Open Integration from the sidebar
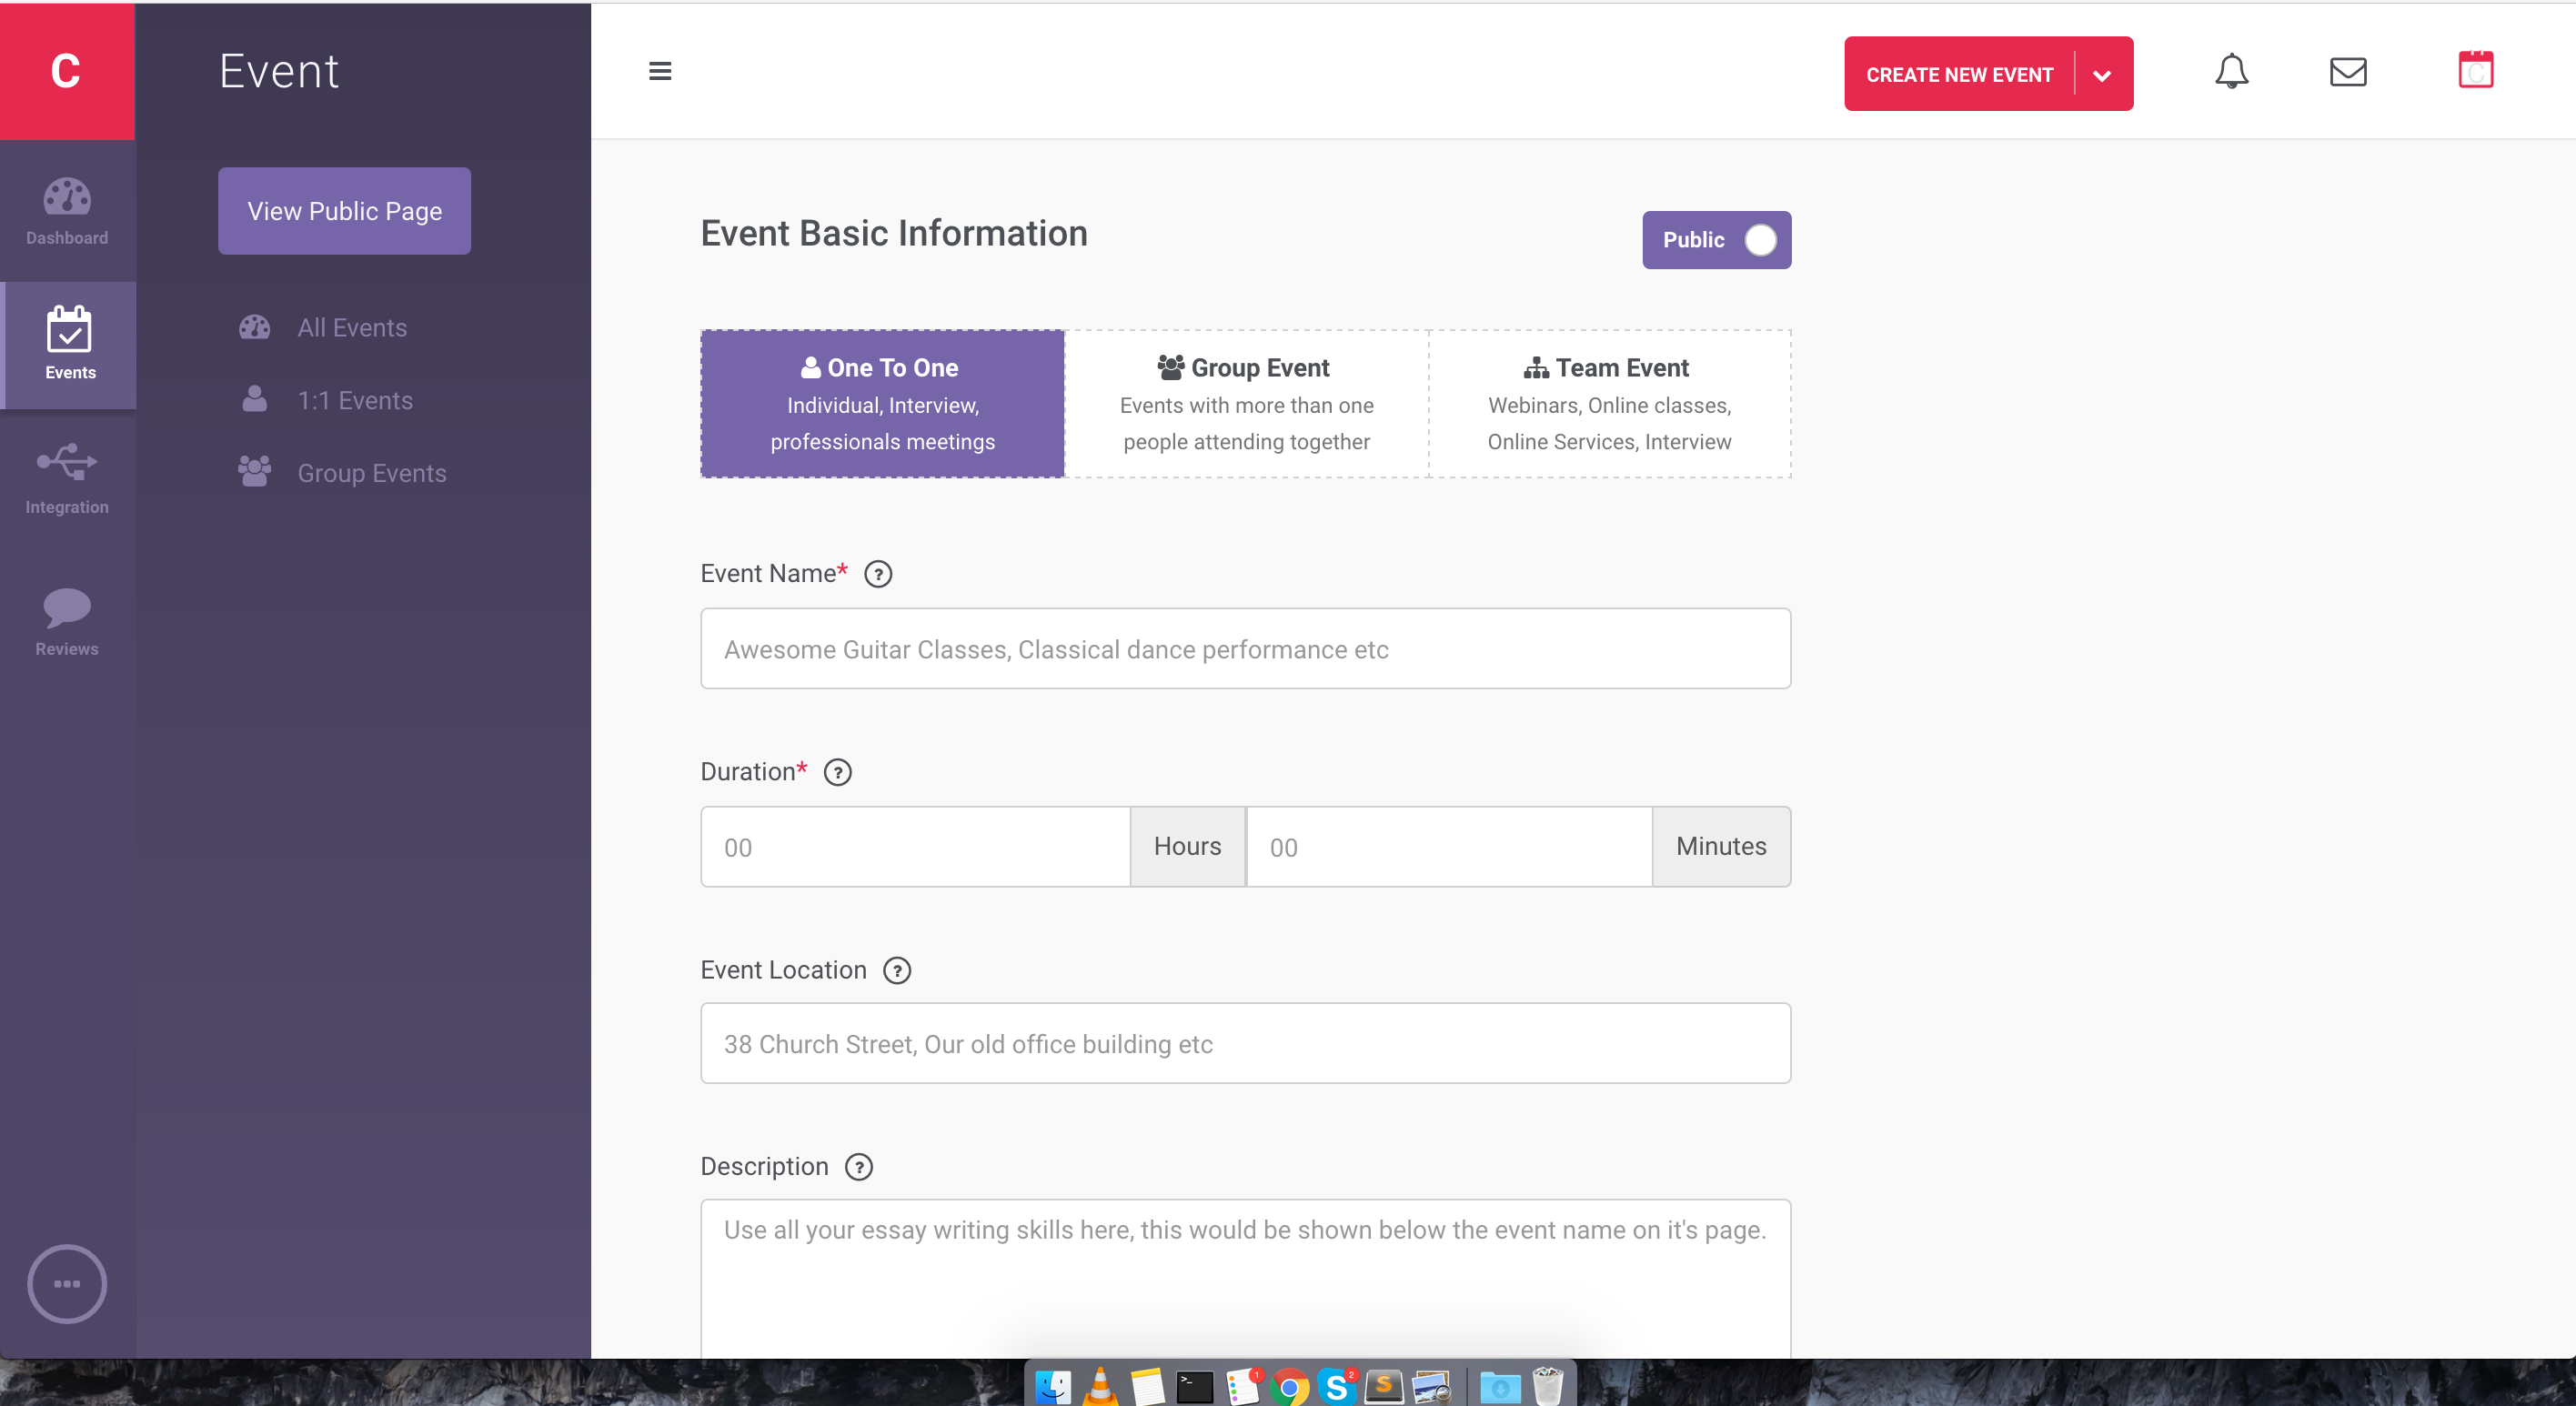The height and width of the screenshot is (1406, 2576). [x=67, y=479]
